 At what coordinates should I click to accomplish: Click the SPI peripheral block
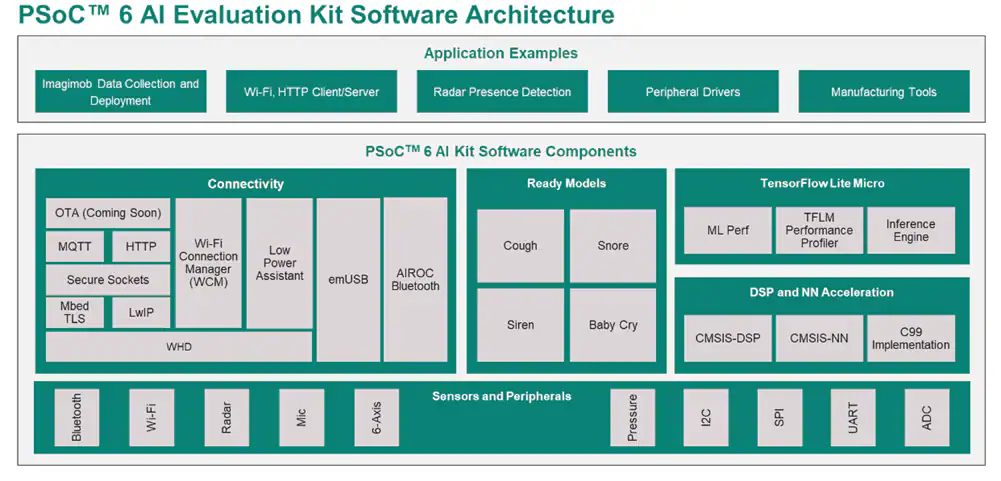pos(779,418)
